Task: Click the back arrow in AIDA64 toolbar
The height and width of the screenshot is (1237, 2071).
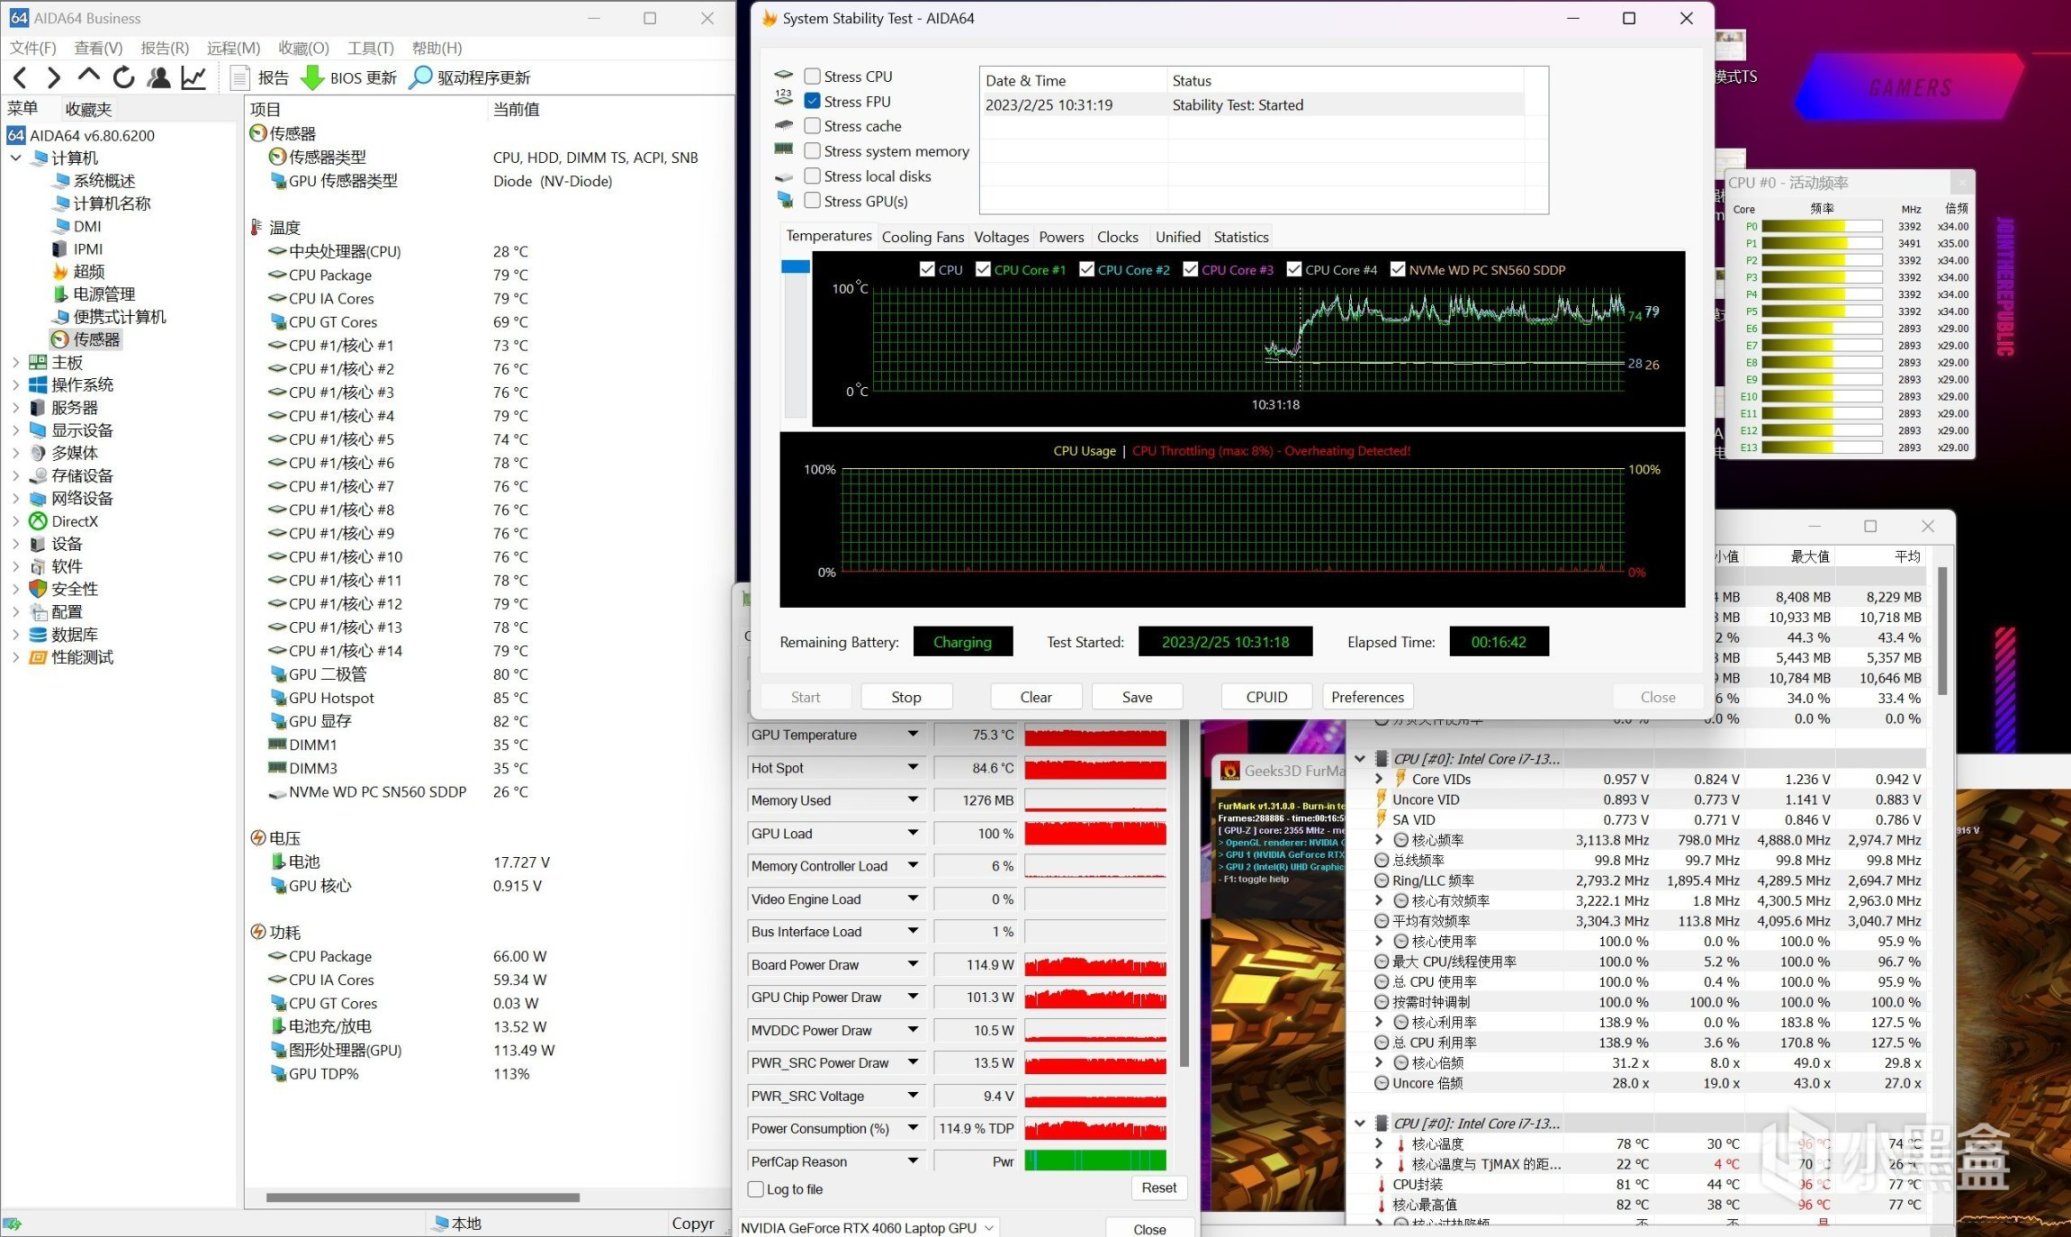Action: coord(20,77)
